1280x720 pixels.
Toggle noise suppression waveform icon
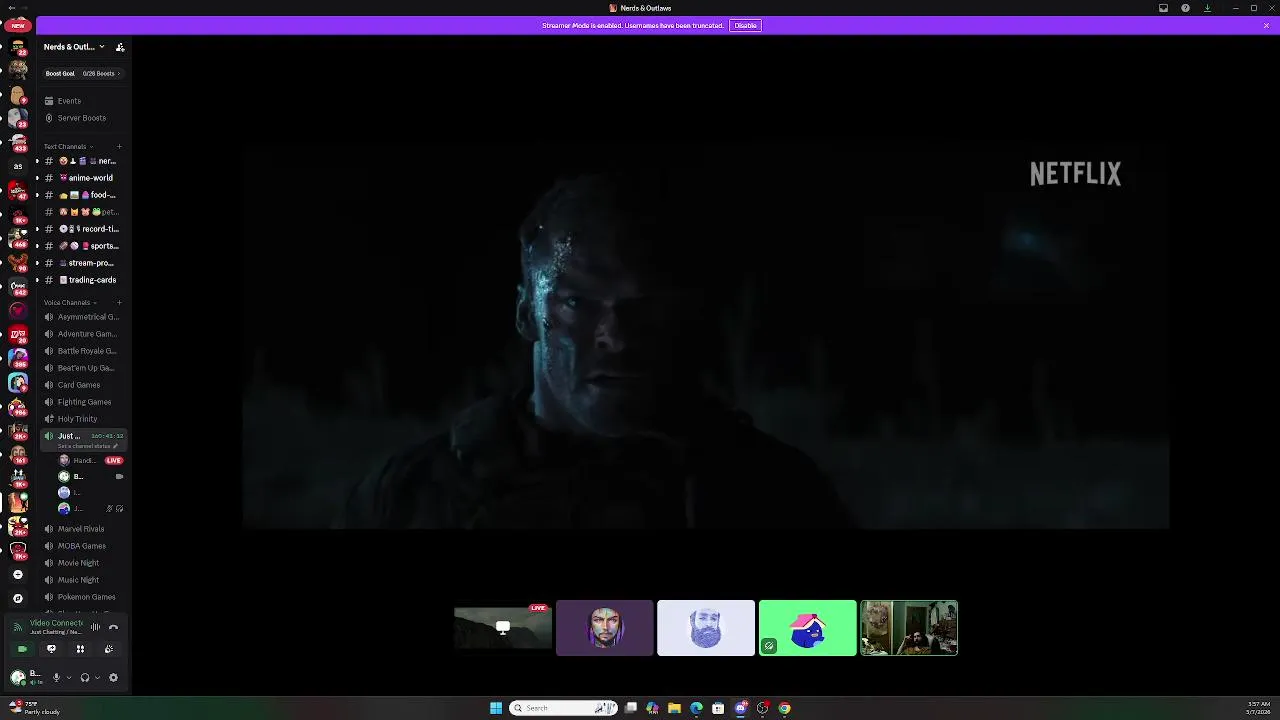point(95,627)
